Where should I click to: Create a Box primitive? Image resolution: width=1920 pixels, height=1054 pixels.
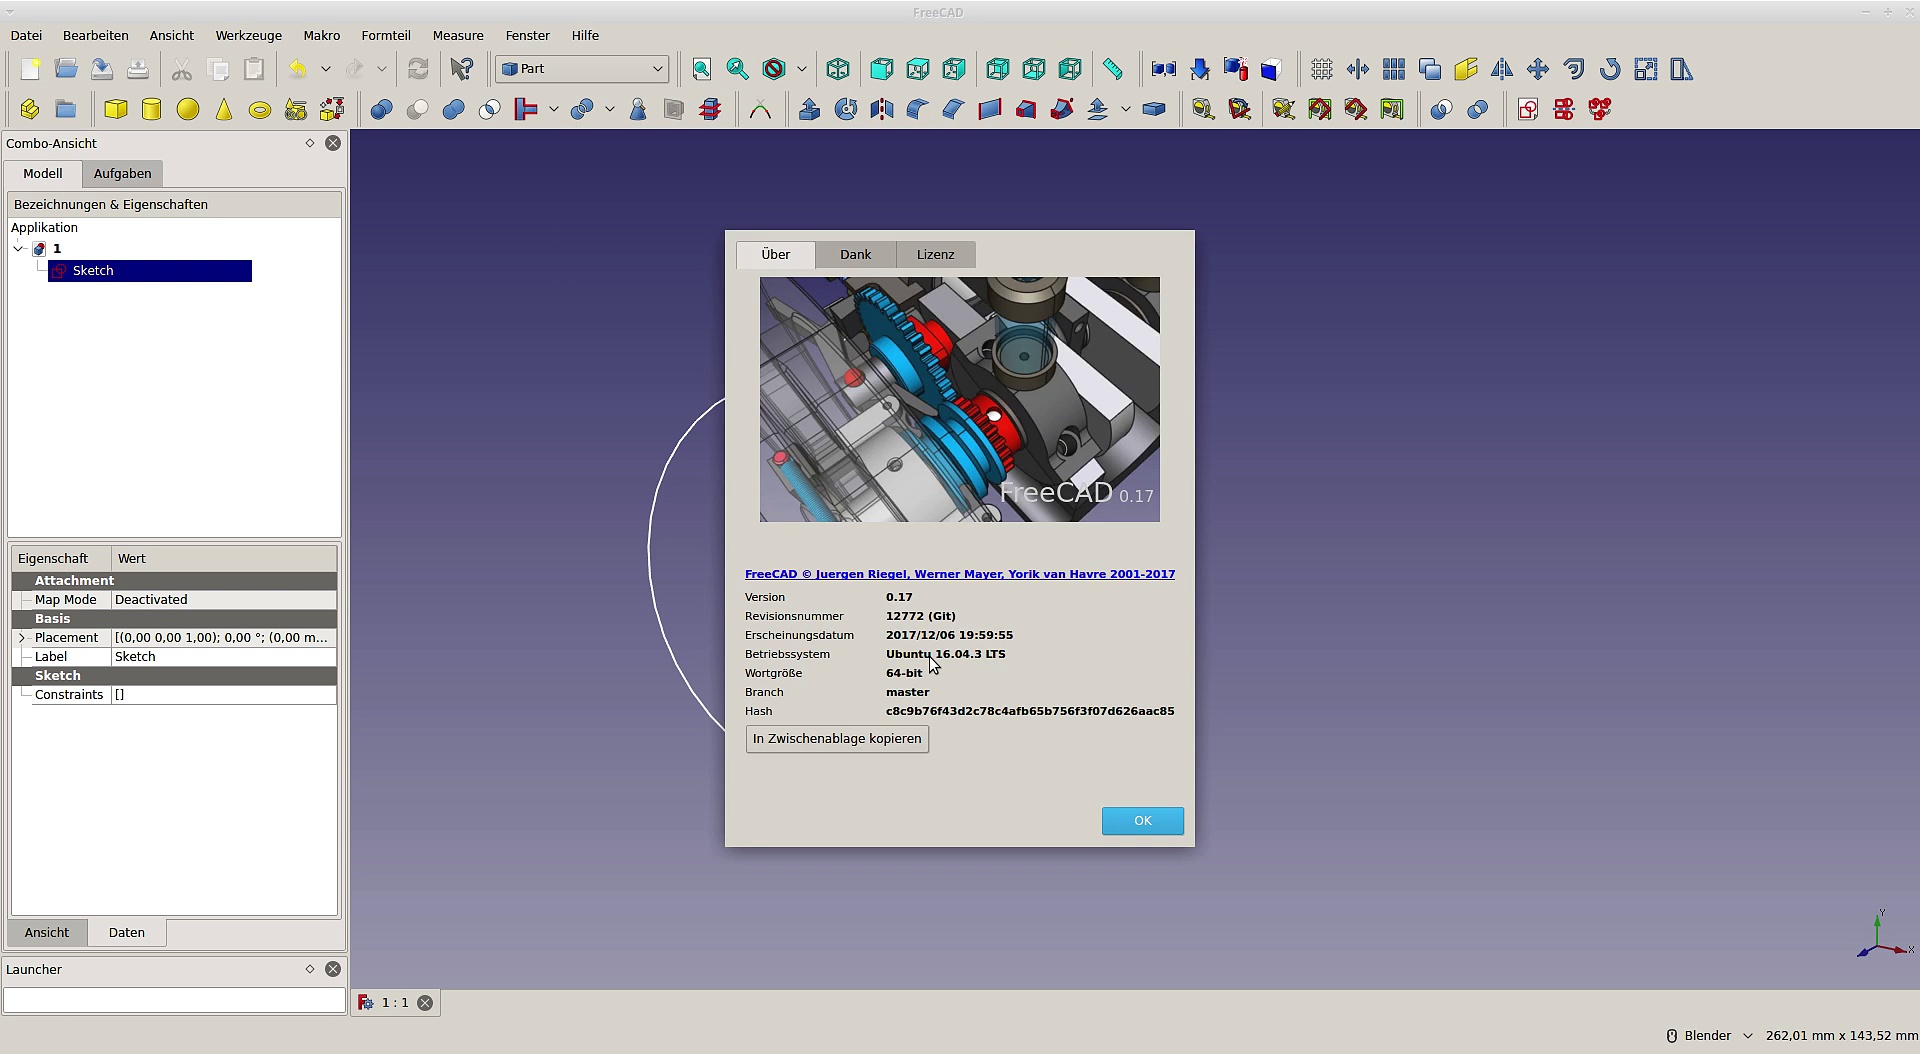click(116, 109)
